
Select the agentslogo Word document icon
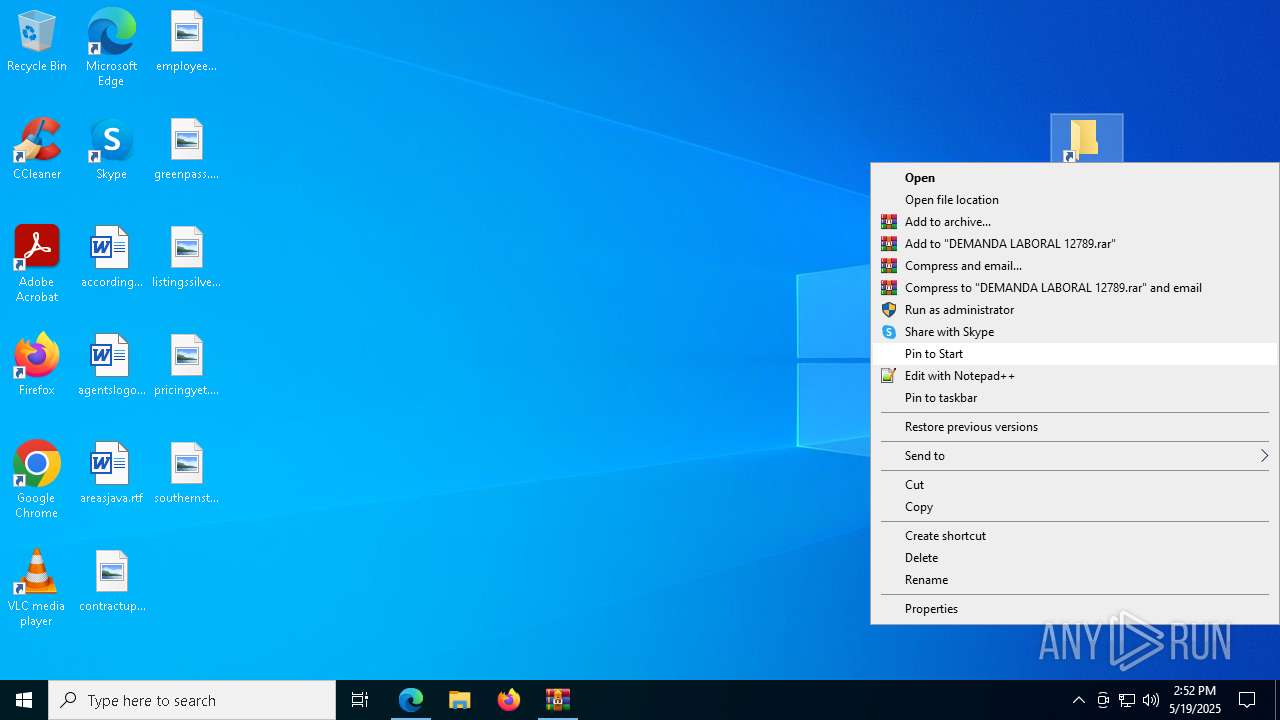click(x=111, y=366)
